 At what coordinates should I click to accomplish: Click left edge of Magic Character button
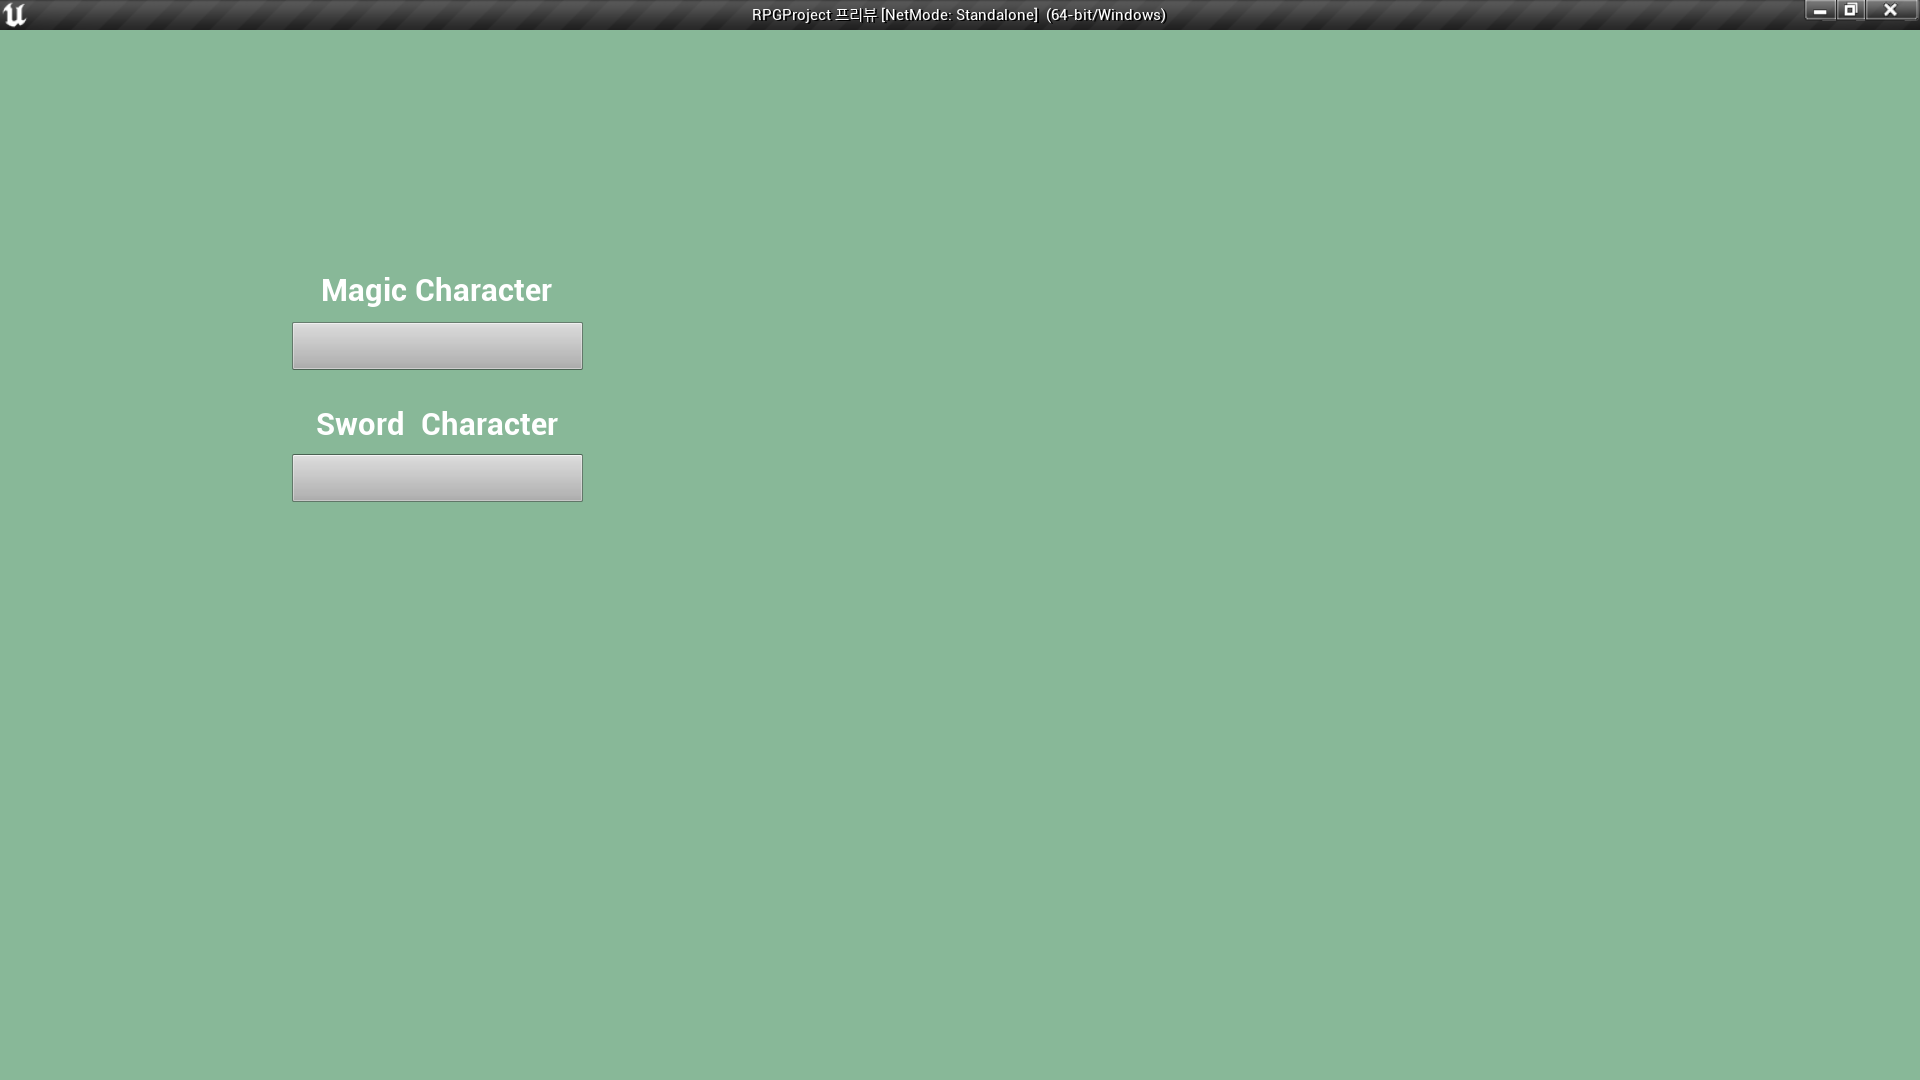click(x=298, y=346)
